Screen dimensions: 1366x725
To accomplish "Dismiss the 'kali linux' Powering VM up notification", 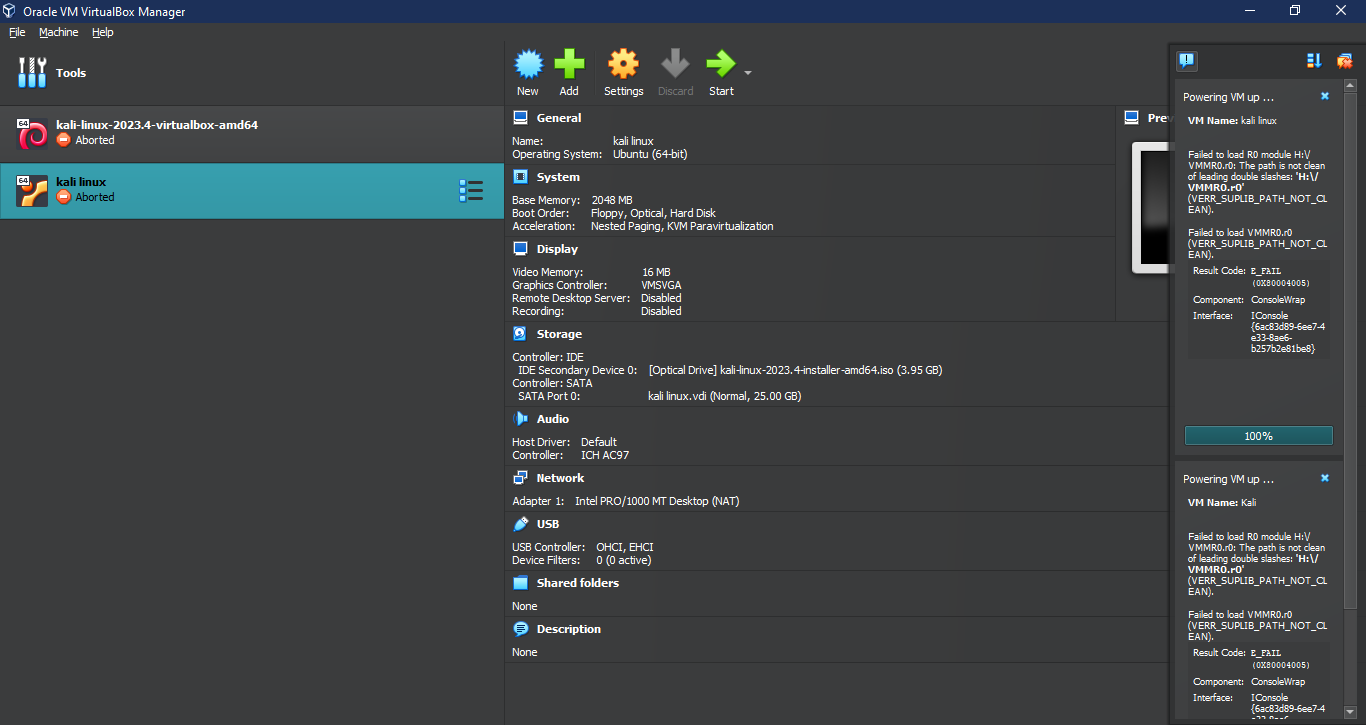I will point(1325,96).
